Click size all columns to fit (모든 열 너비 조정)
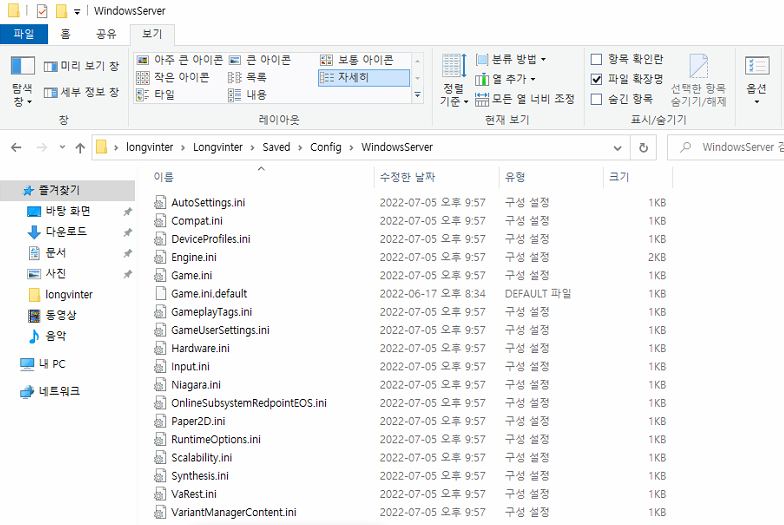The height and width of the screenshot is (525, 784). (x=525, y=99)
